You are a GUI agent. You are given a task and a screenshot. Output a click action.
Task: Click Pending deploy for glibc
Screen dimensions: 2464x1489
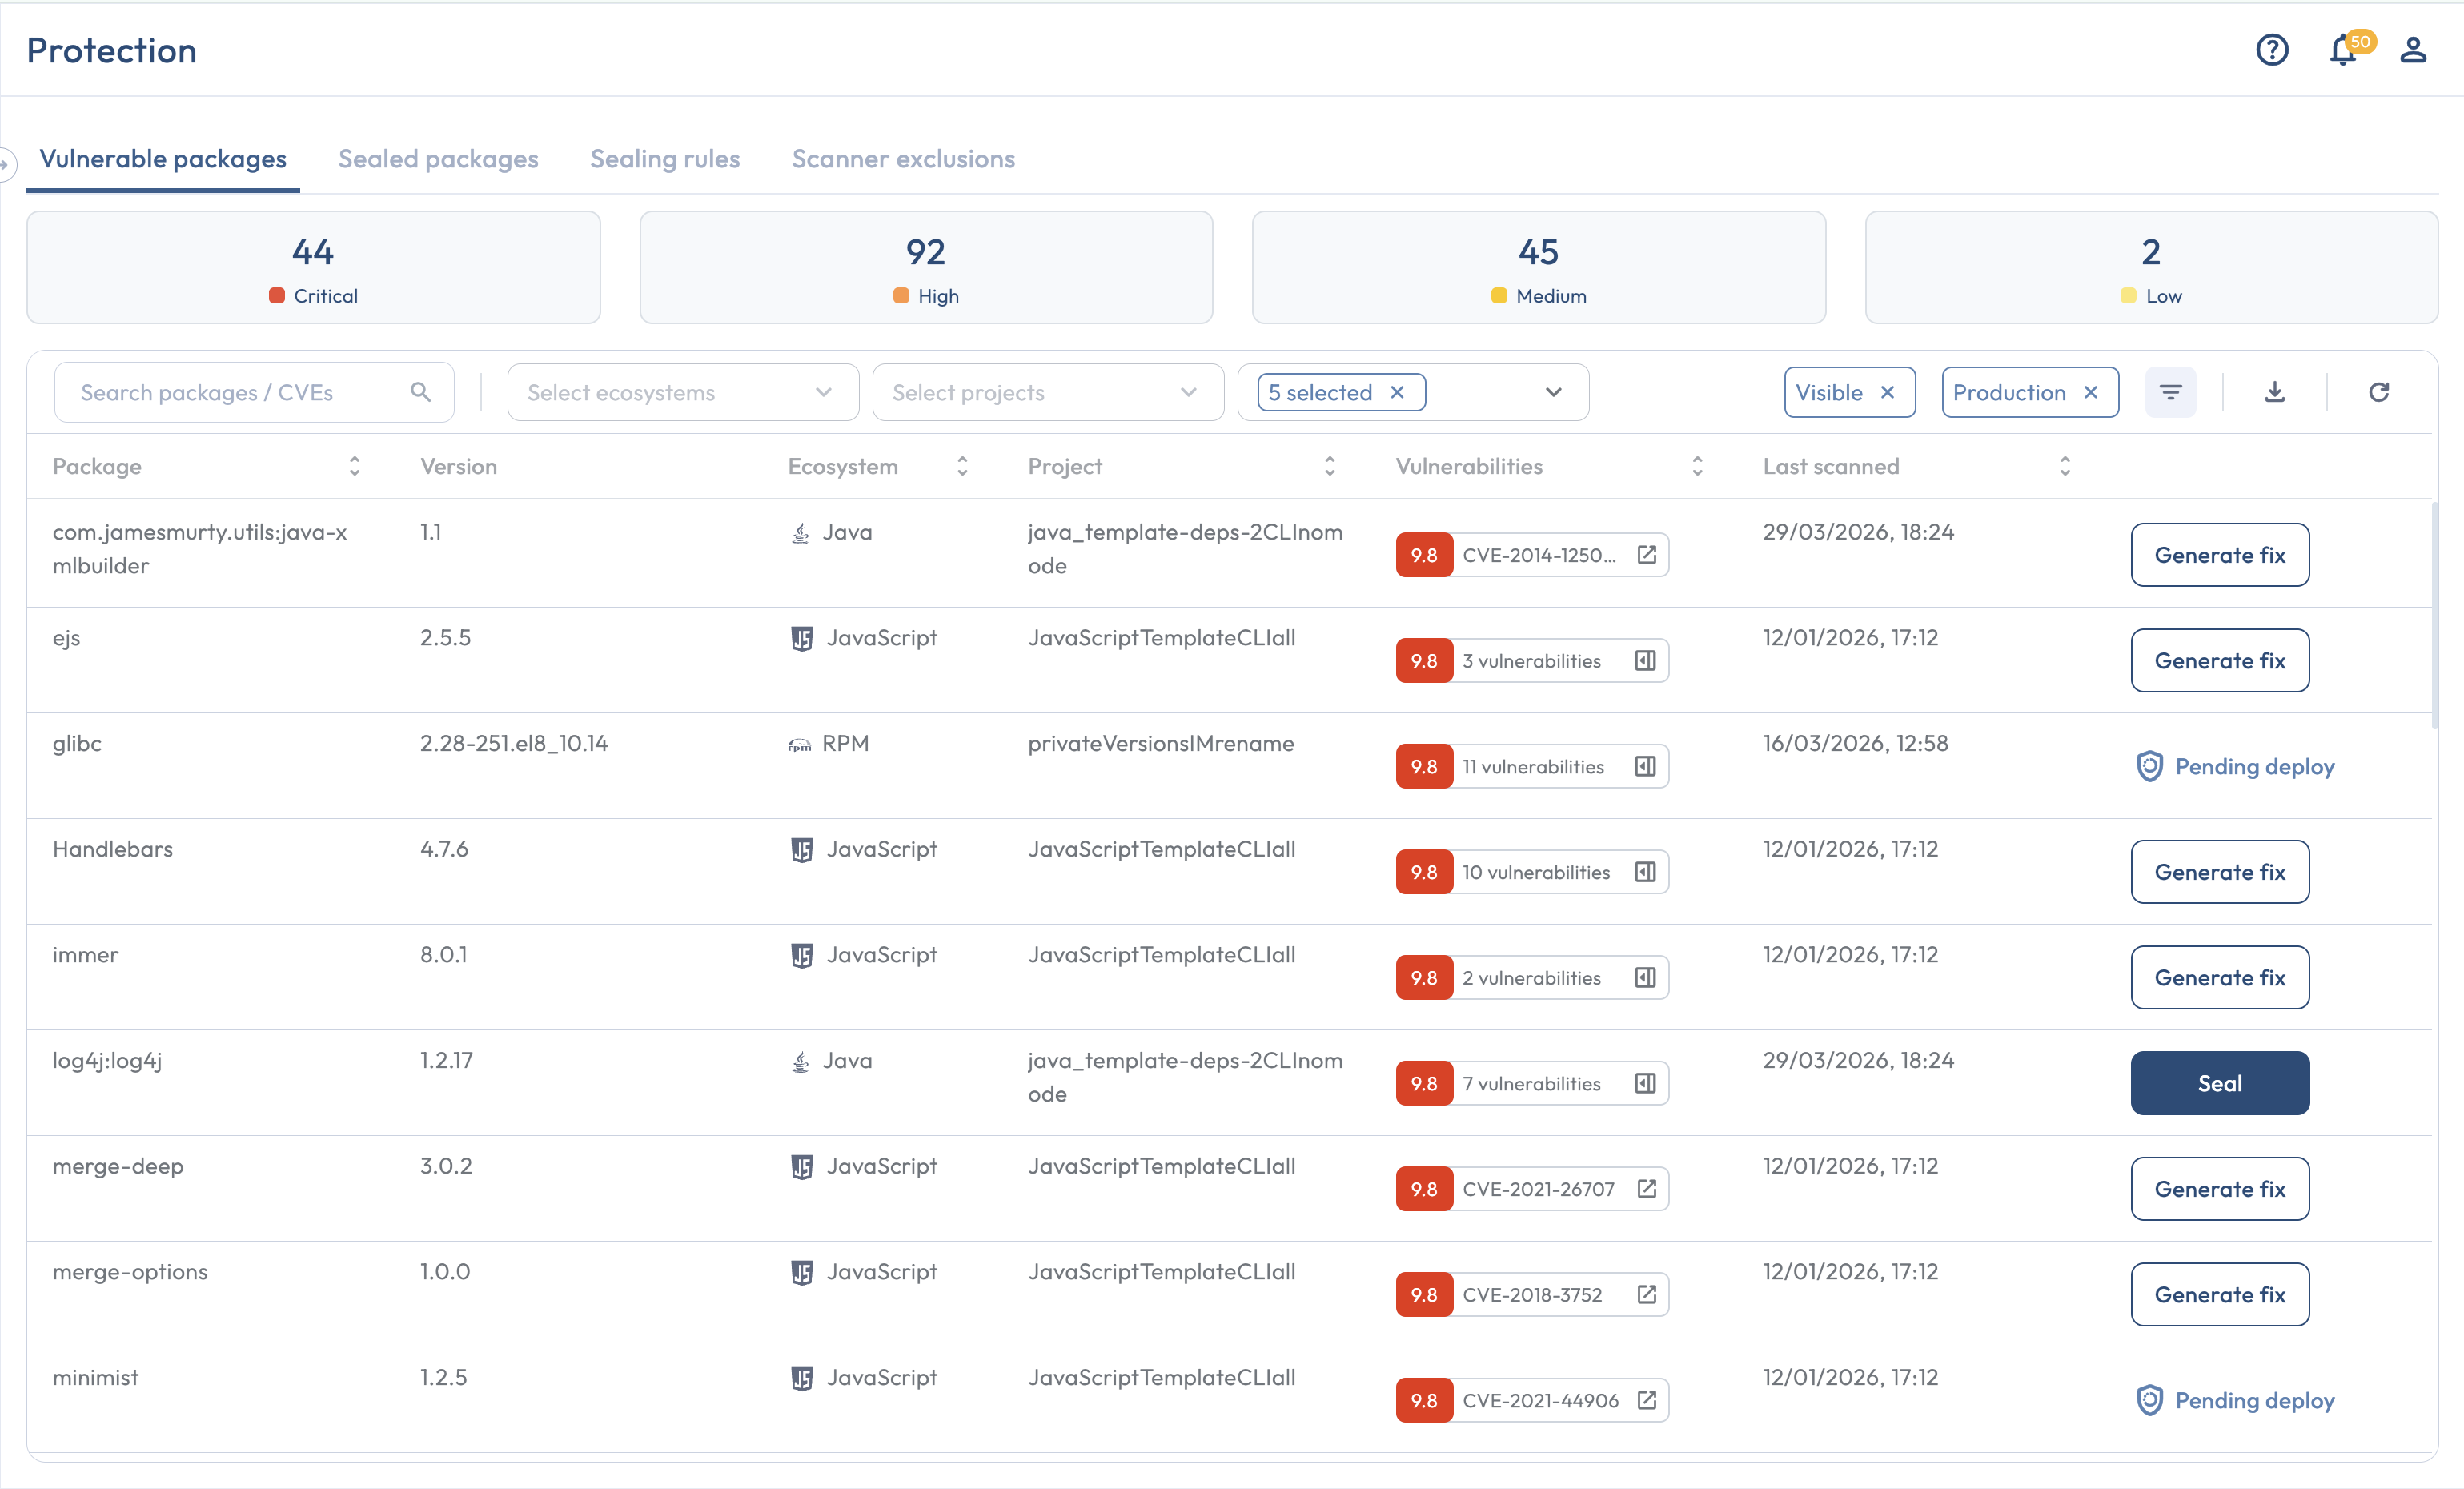click(x=2234, y=766)
